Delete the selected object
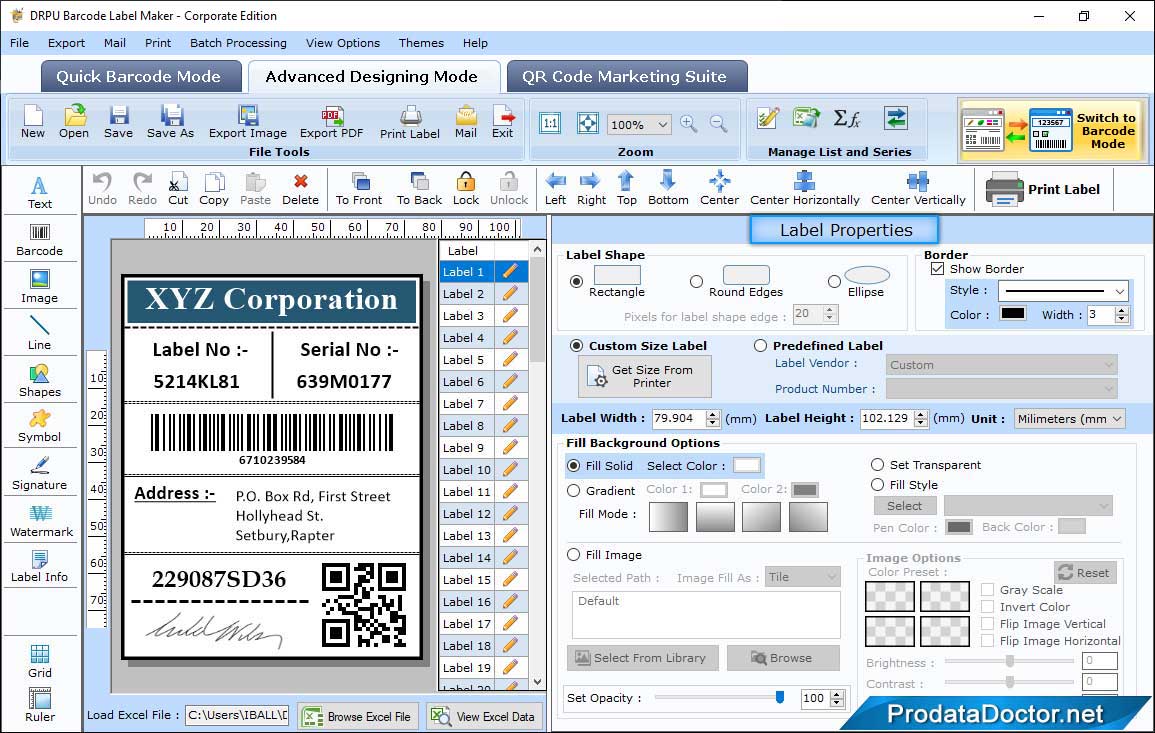Viewport: 1155px width, 733px height. [301, 189]
